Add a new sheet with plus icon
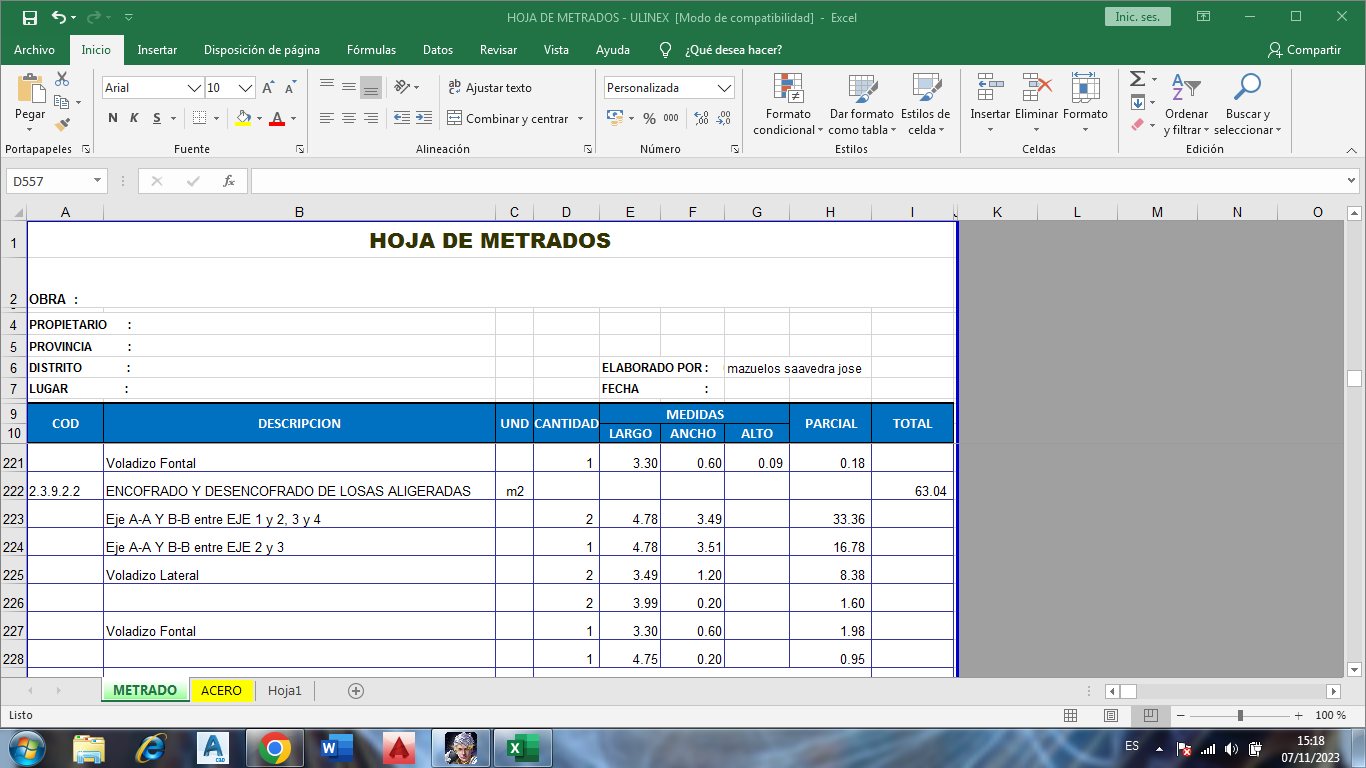The image size is (1366, 768). (x=356, y=690)
